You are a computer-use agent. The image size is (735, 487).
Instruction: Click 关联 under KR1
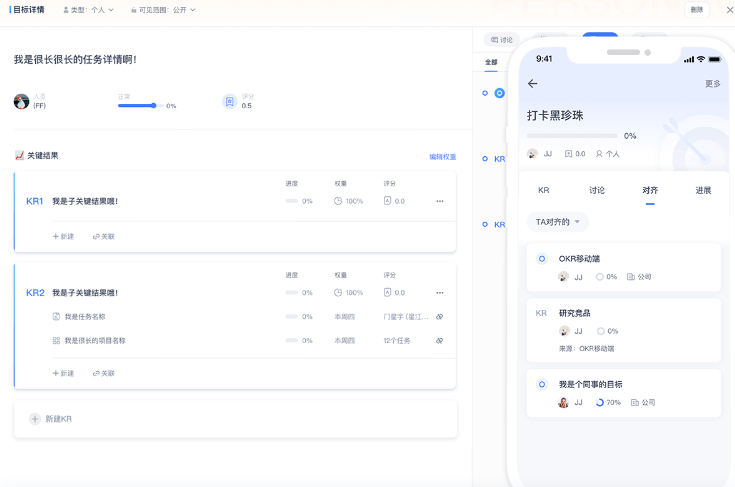click(x=104, y=236)
